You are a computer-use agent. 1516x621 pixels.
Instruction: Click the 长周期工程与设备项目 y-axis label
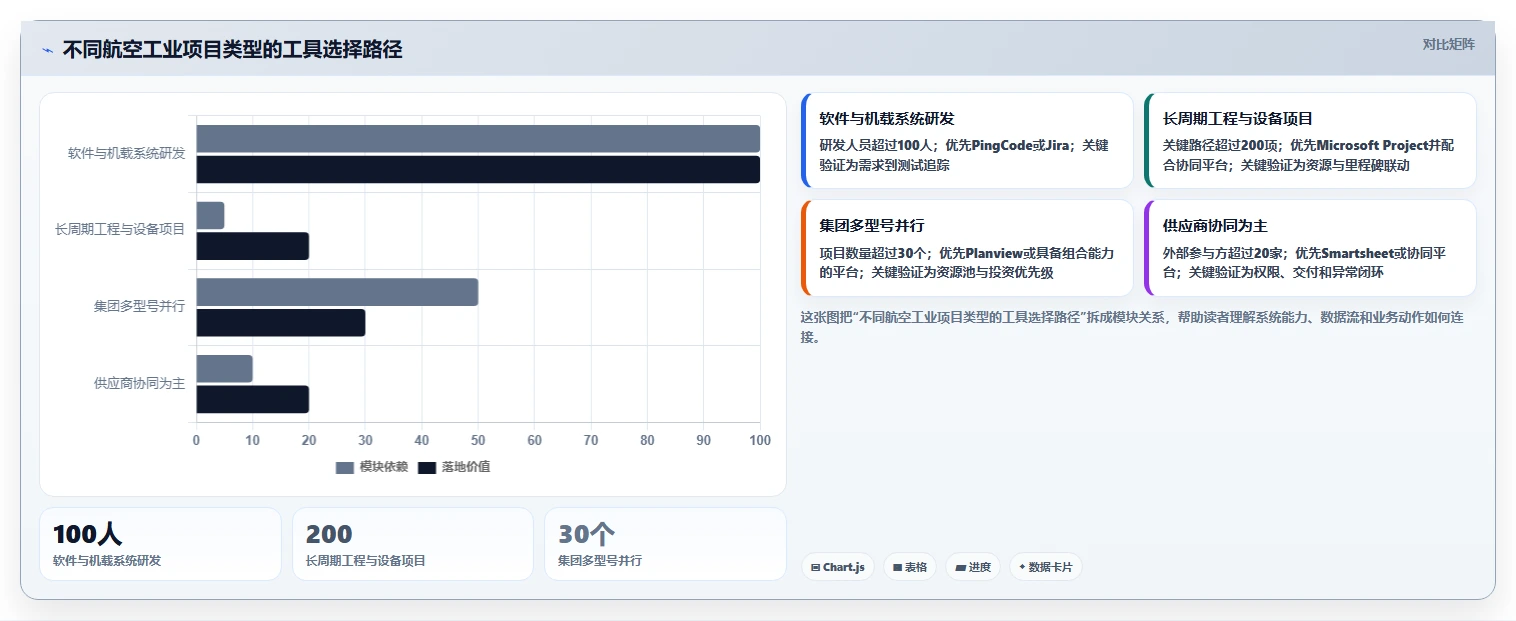[x=120, y=230]
